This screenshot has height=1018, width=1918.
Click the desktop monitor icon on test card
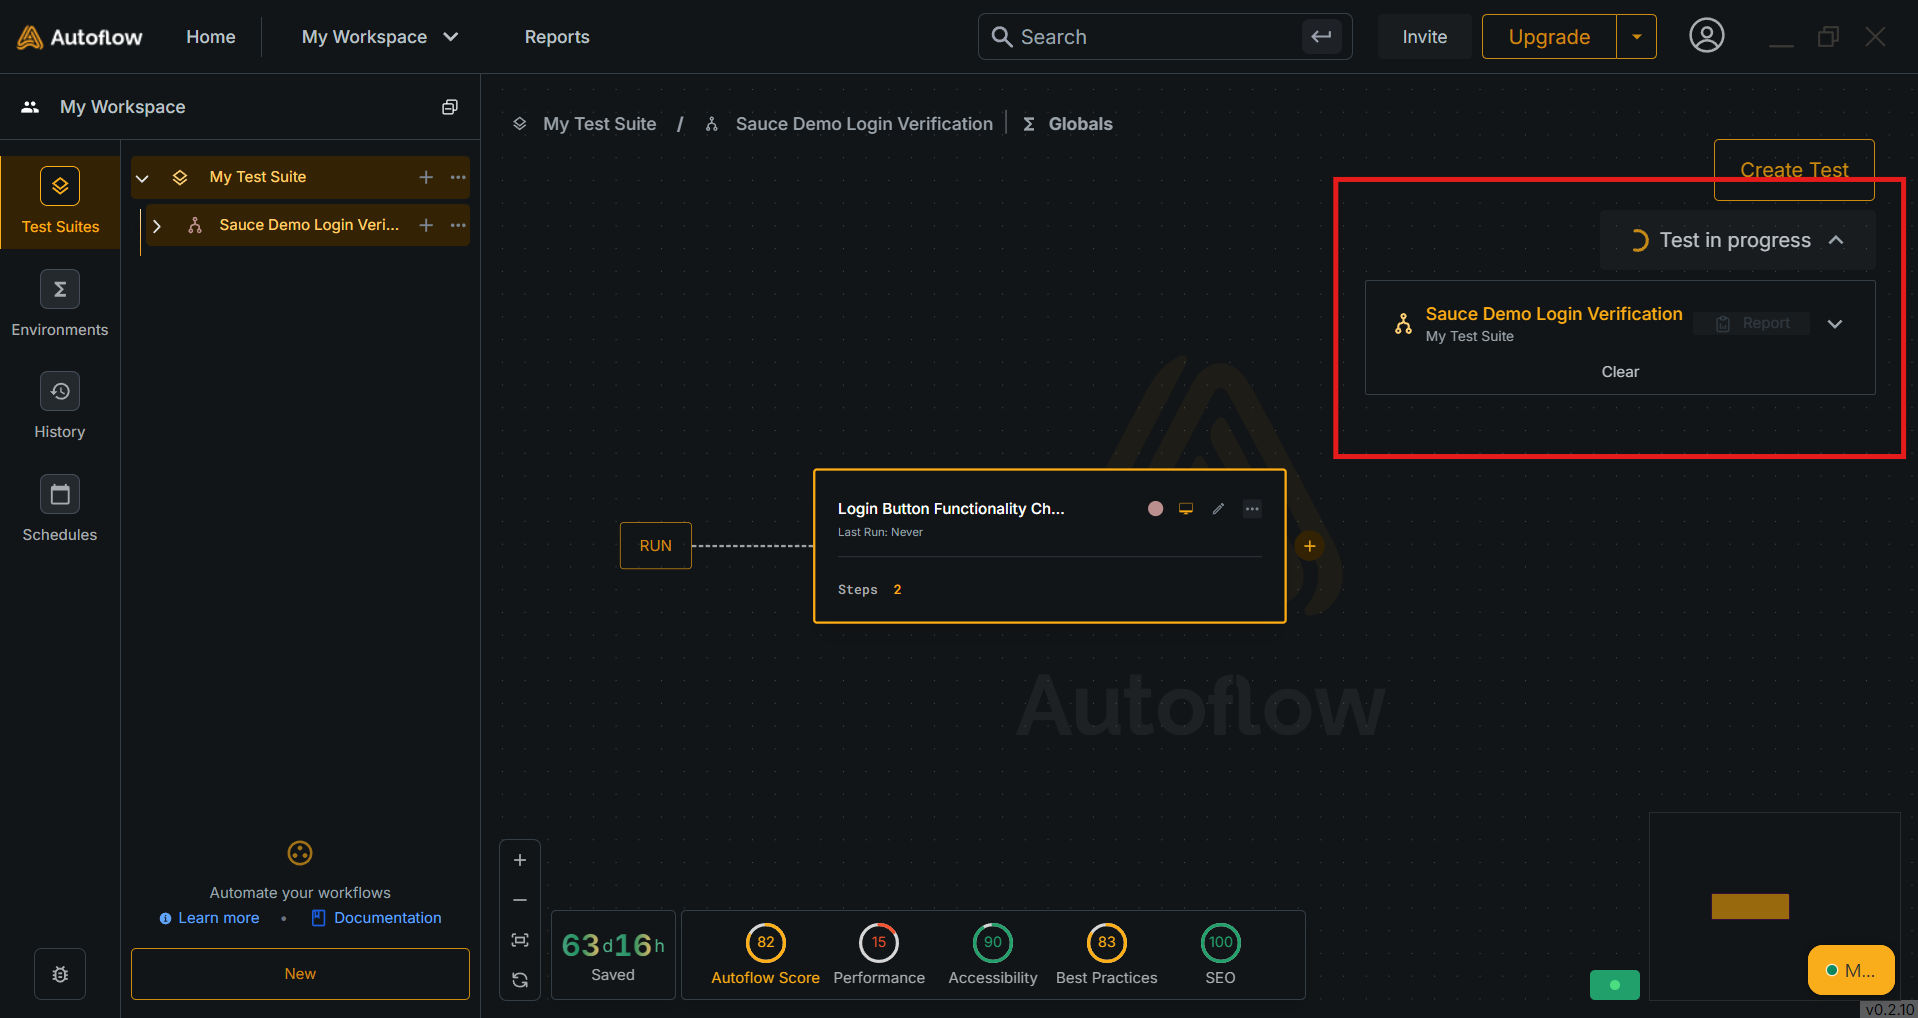1186,509
